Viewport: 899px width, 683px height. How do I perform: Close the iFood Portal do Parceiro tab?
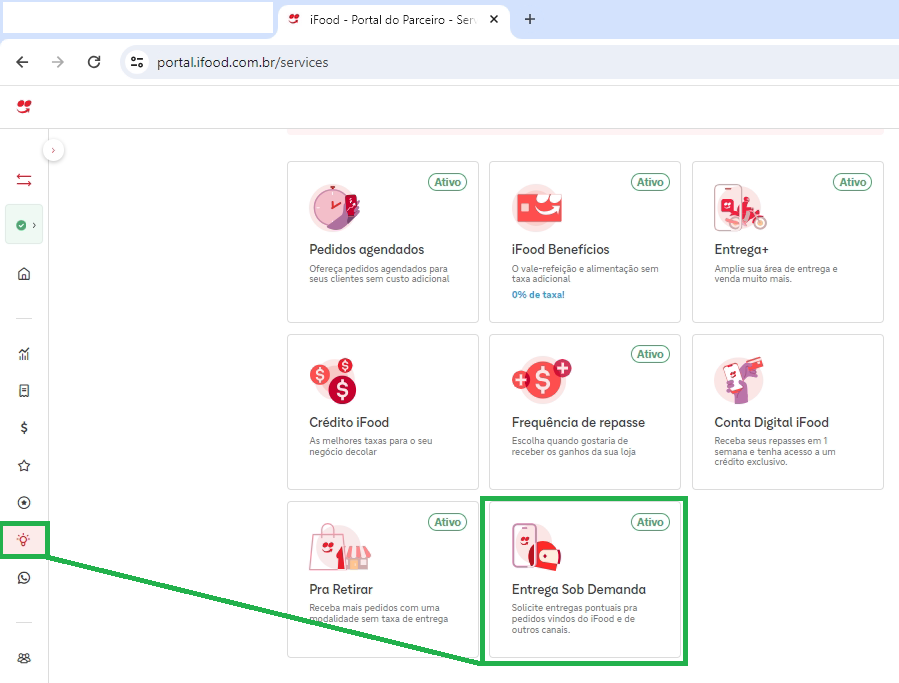coord(494,19)
